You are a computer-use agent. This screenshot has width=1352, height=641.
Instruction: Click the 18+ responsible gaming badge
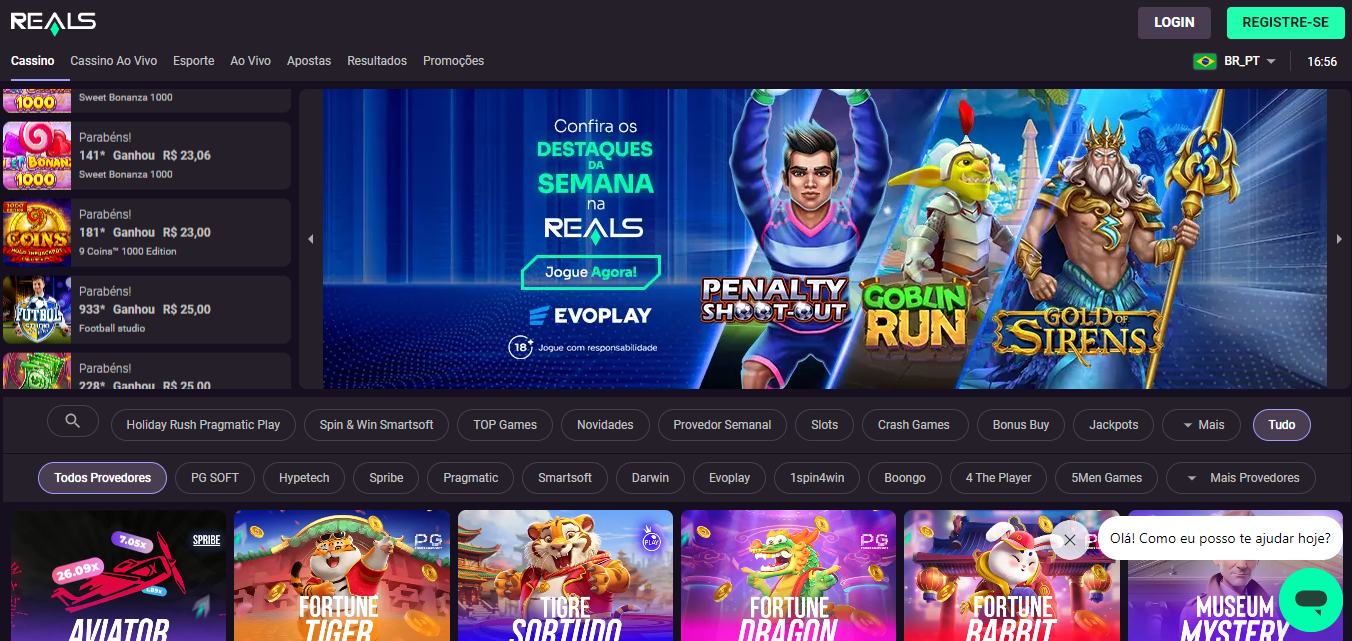(520, 348)
